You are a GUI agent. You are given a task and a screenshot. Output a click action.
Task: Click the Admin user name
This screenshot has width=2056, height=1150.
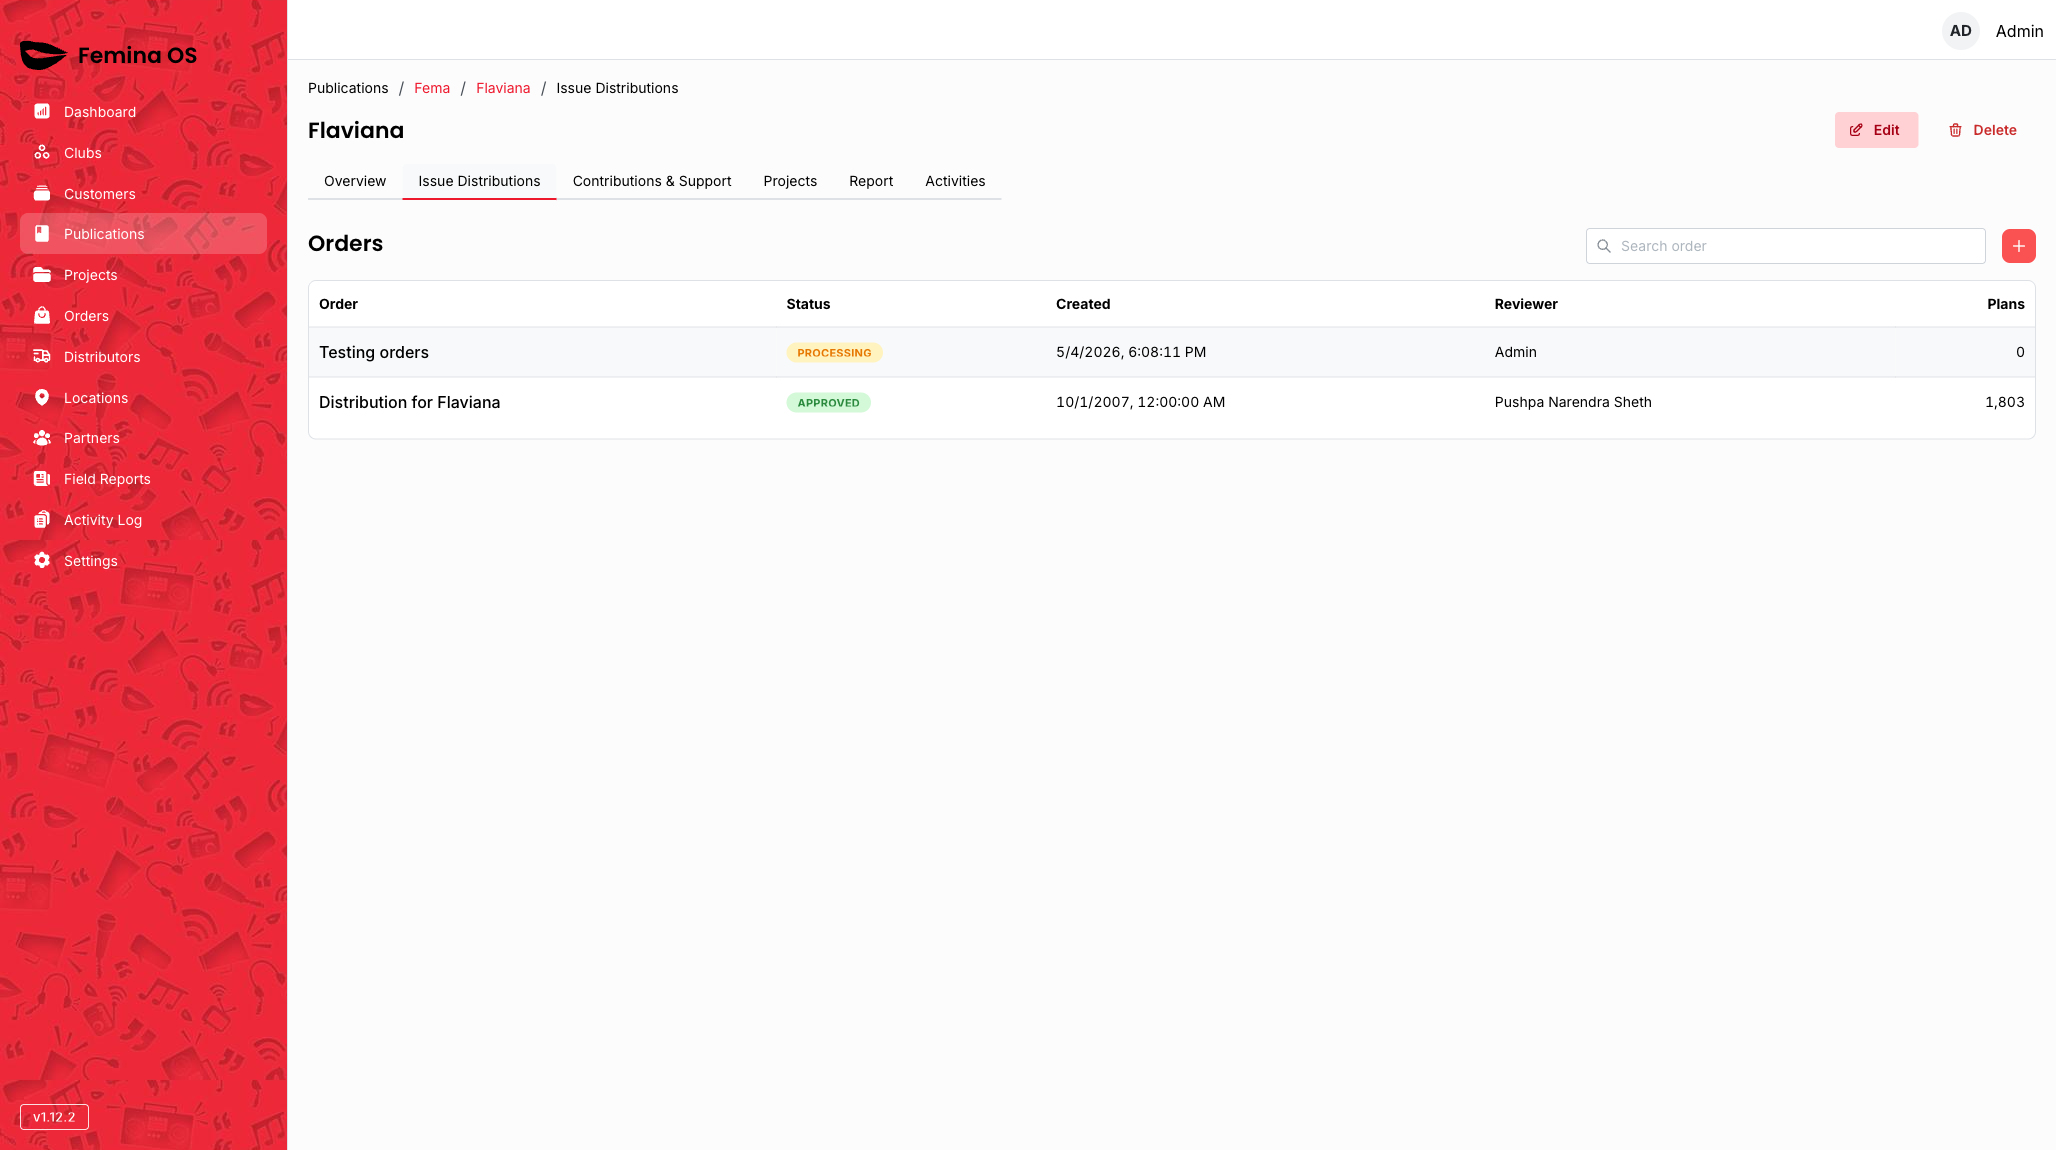2019,31
